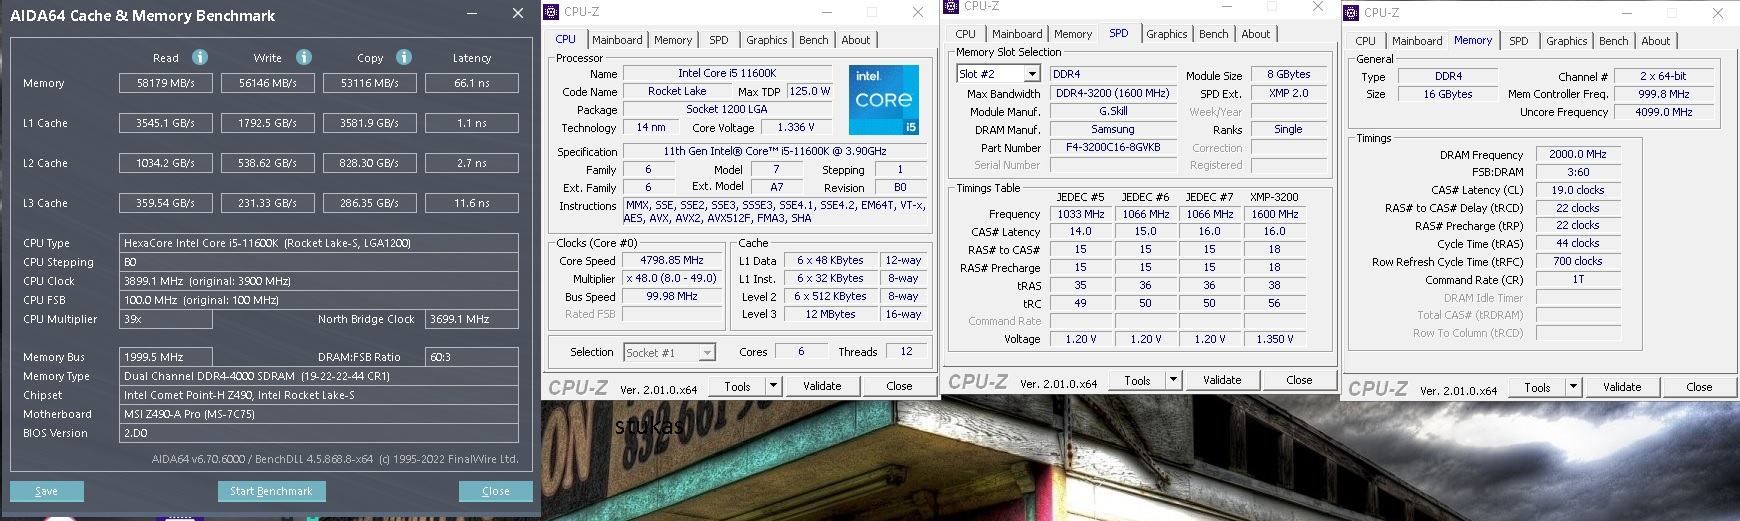This screenshot has height=521, width=1740.
Task: Select Mainboard tab in the SPD CPU-Z window
Action: click(x=1017, y=34)
